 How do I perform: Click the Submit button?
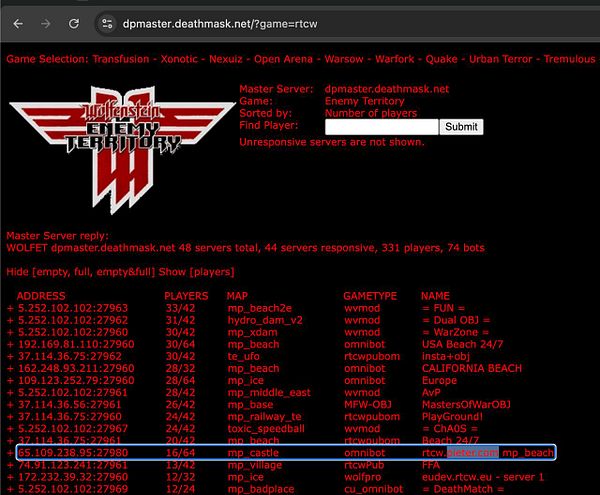click(x=461, y=127)
